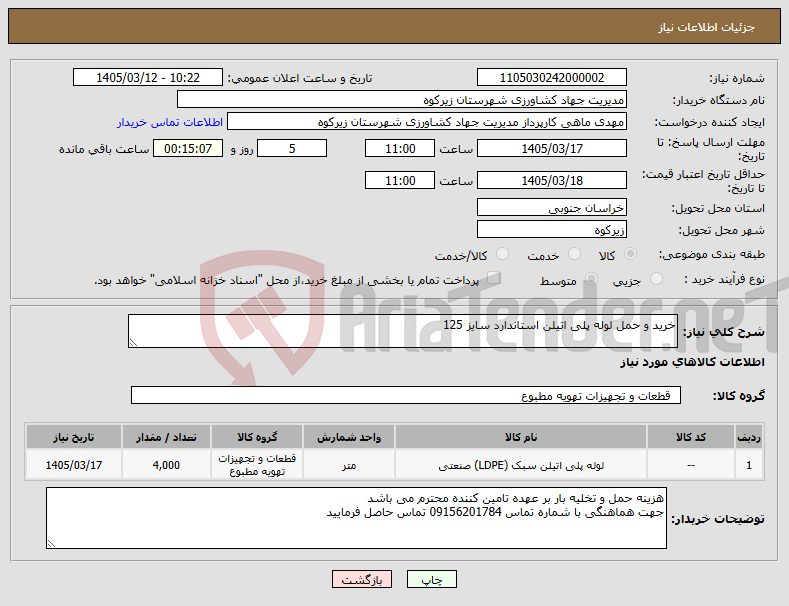Select the کالا radio button

(630, 254)
